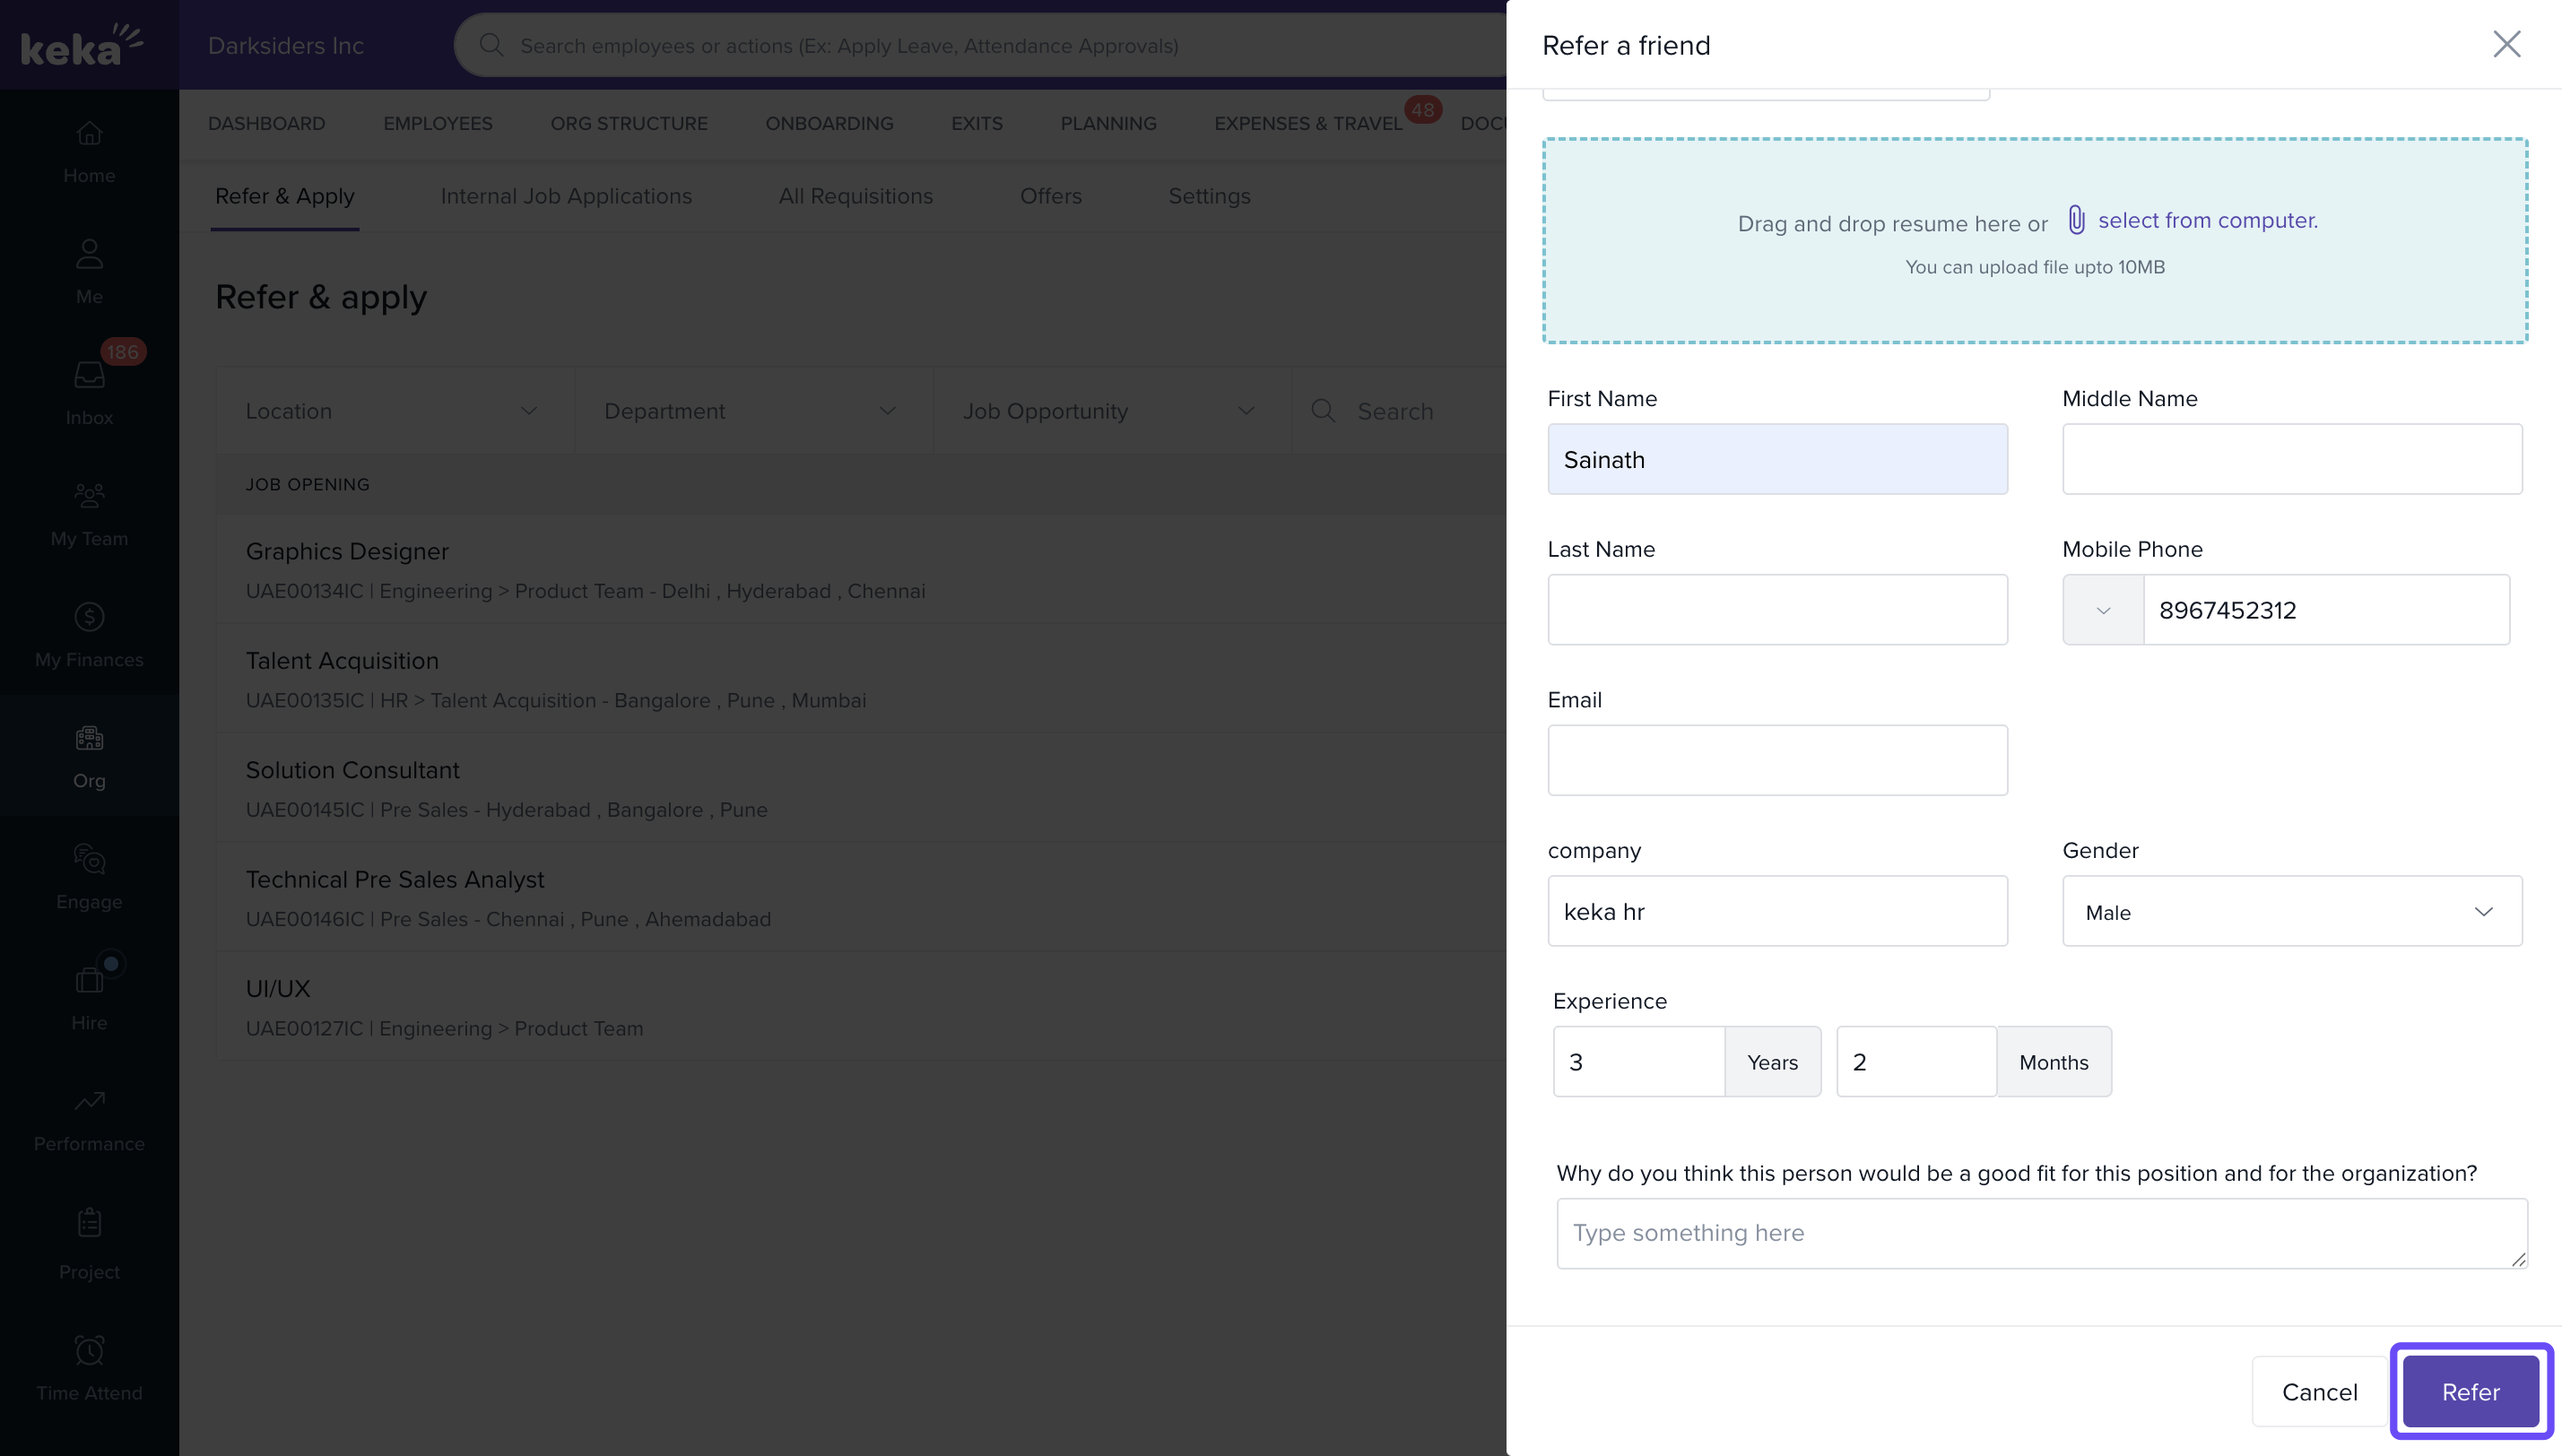Open My Finances dollar icon

(89, 617)
